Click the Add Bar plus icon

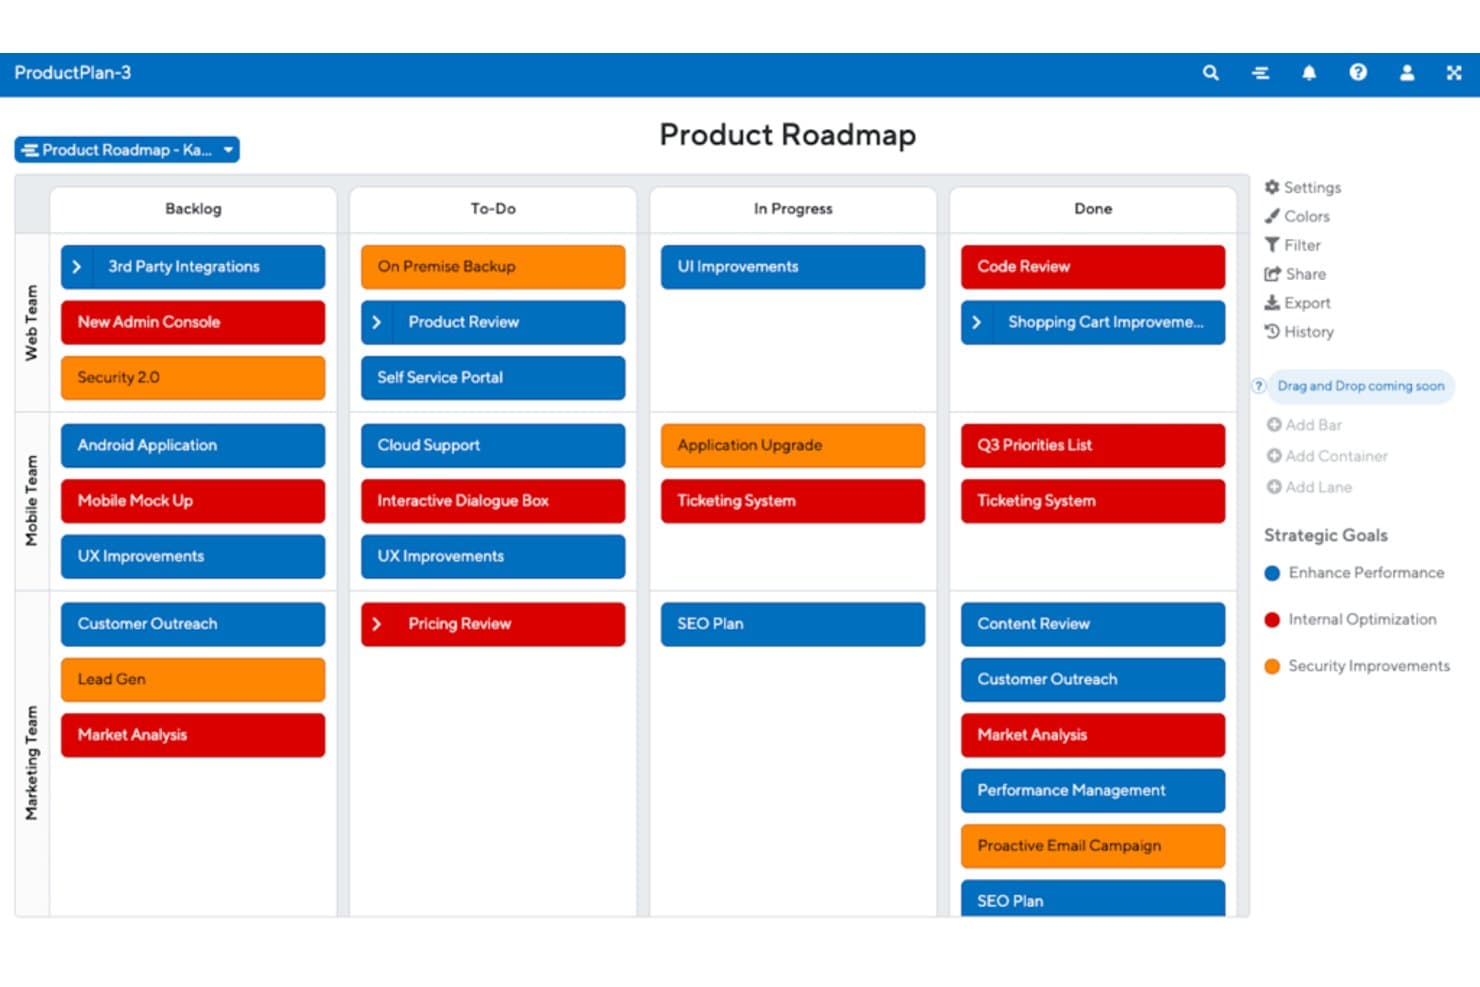[1274, 425]
